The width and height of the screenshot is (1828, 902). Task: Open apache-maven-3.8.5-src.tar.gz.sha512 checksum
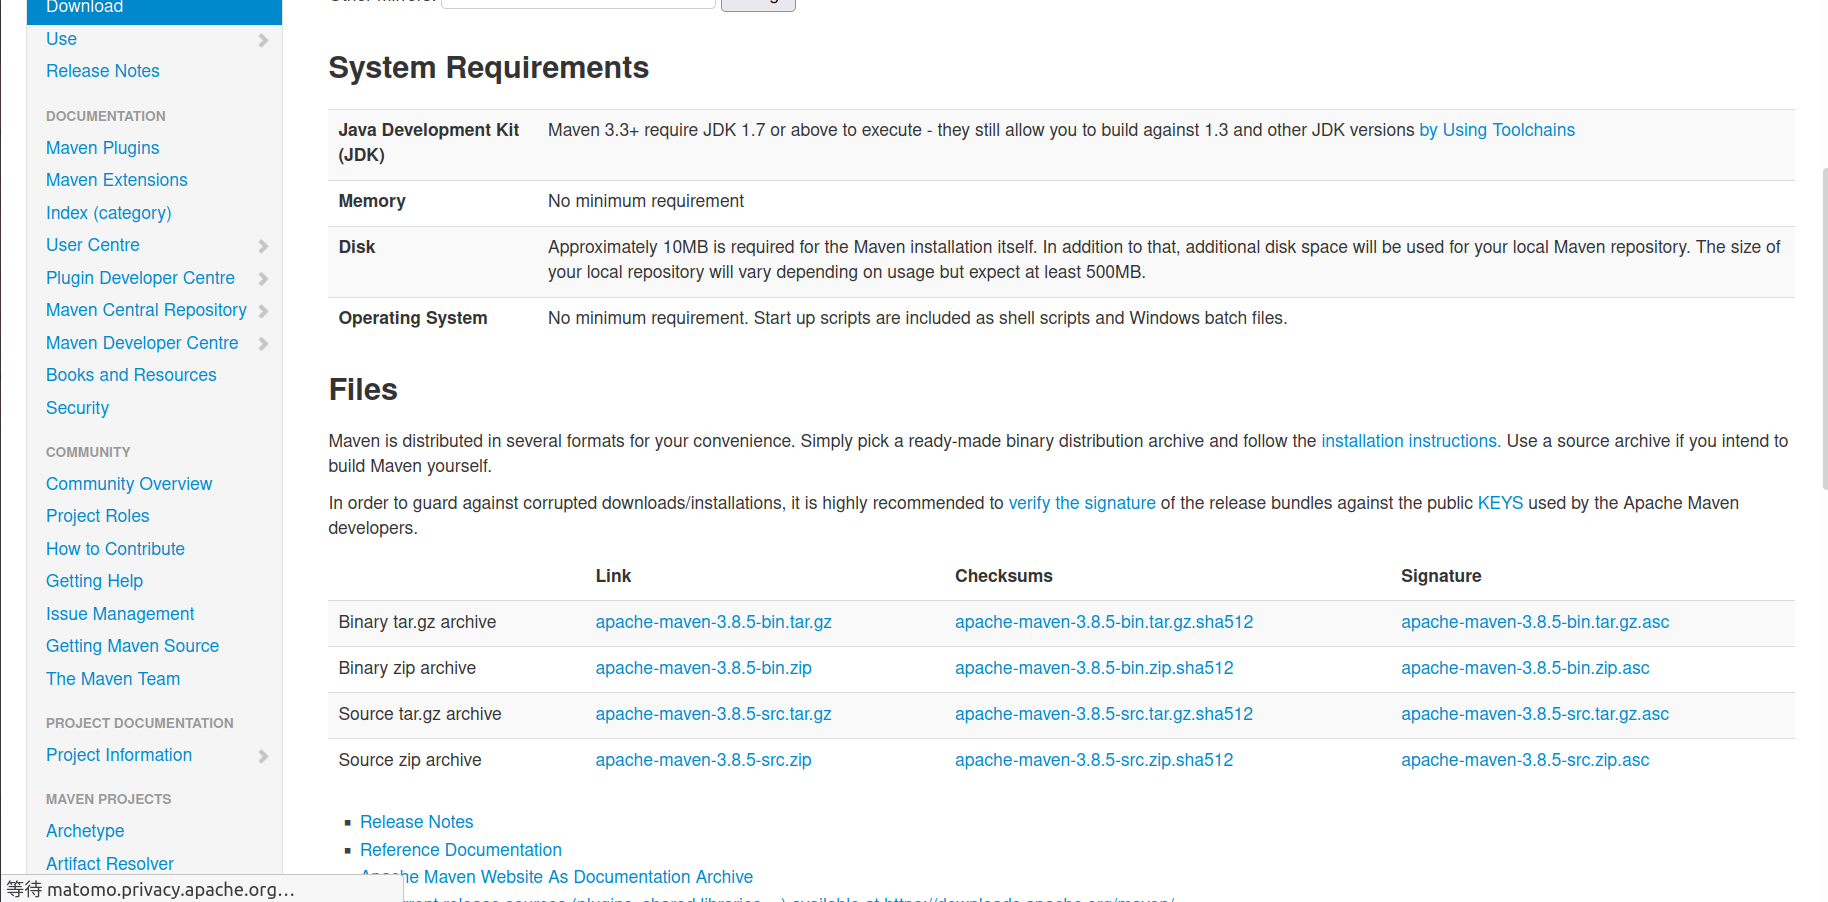click(x=1104, y=714)
